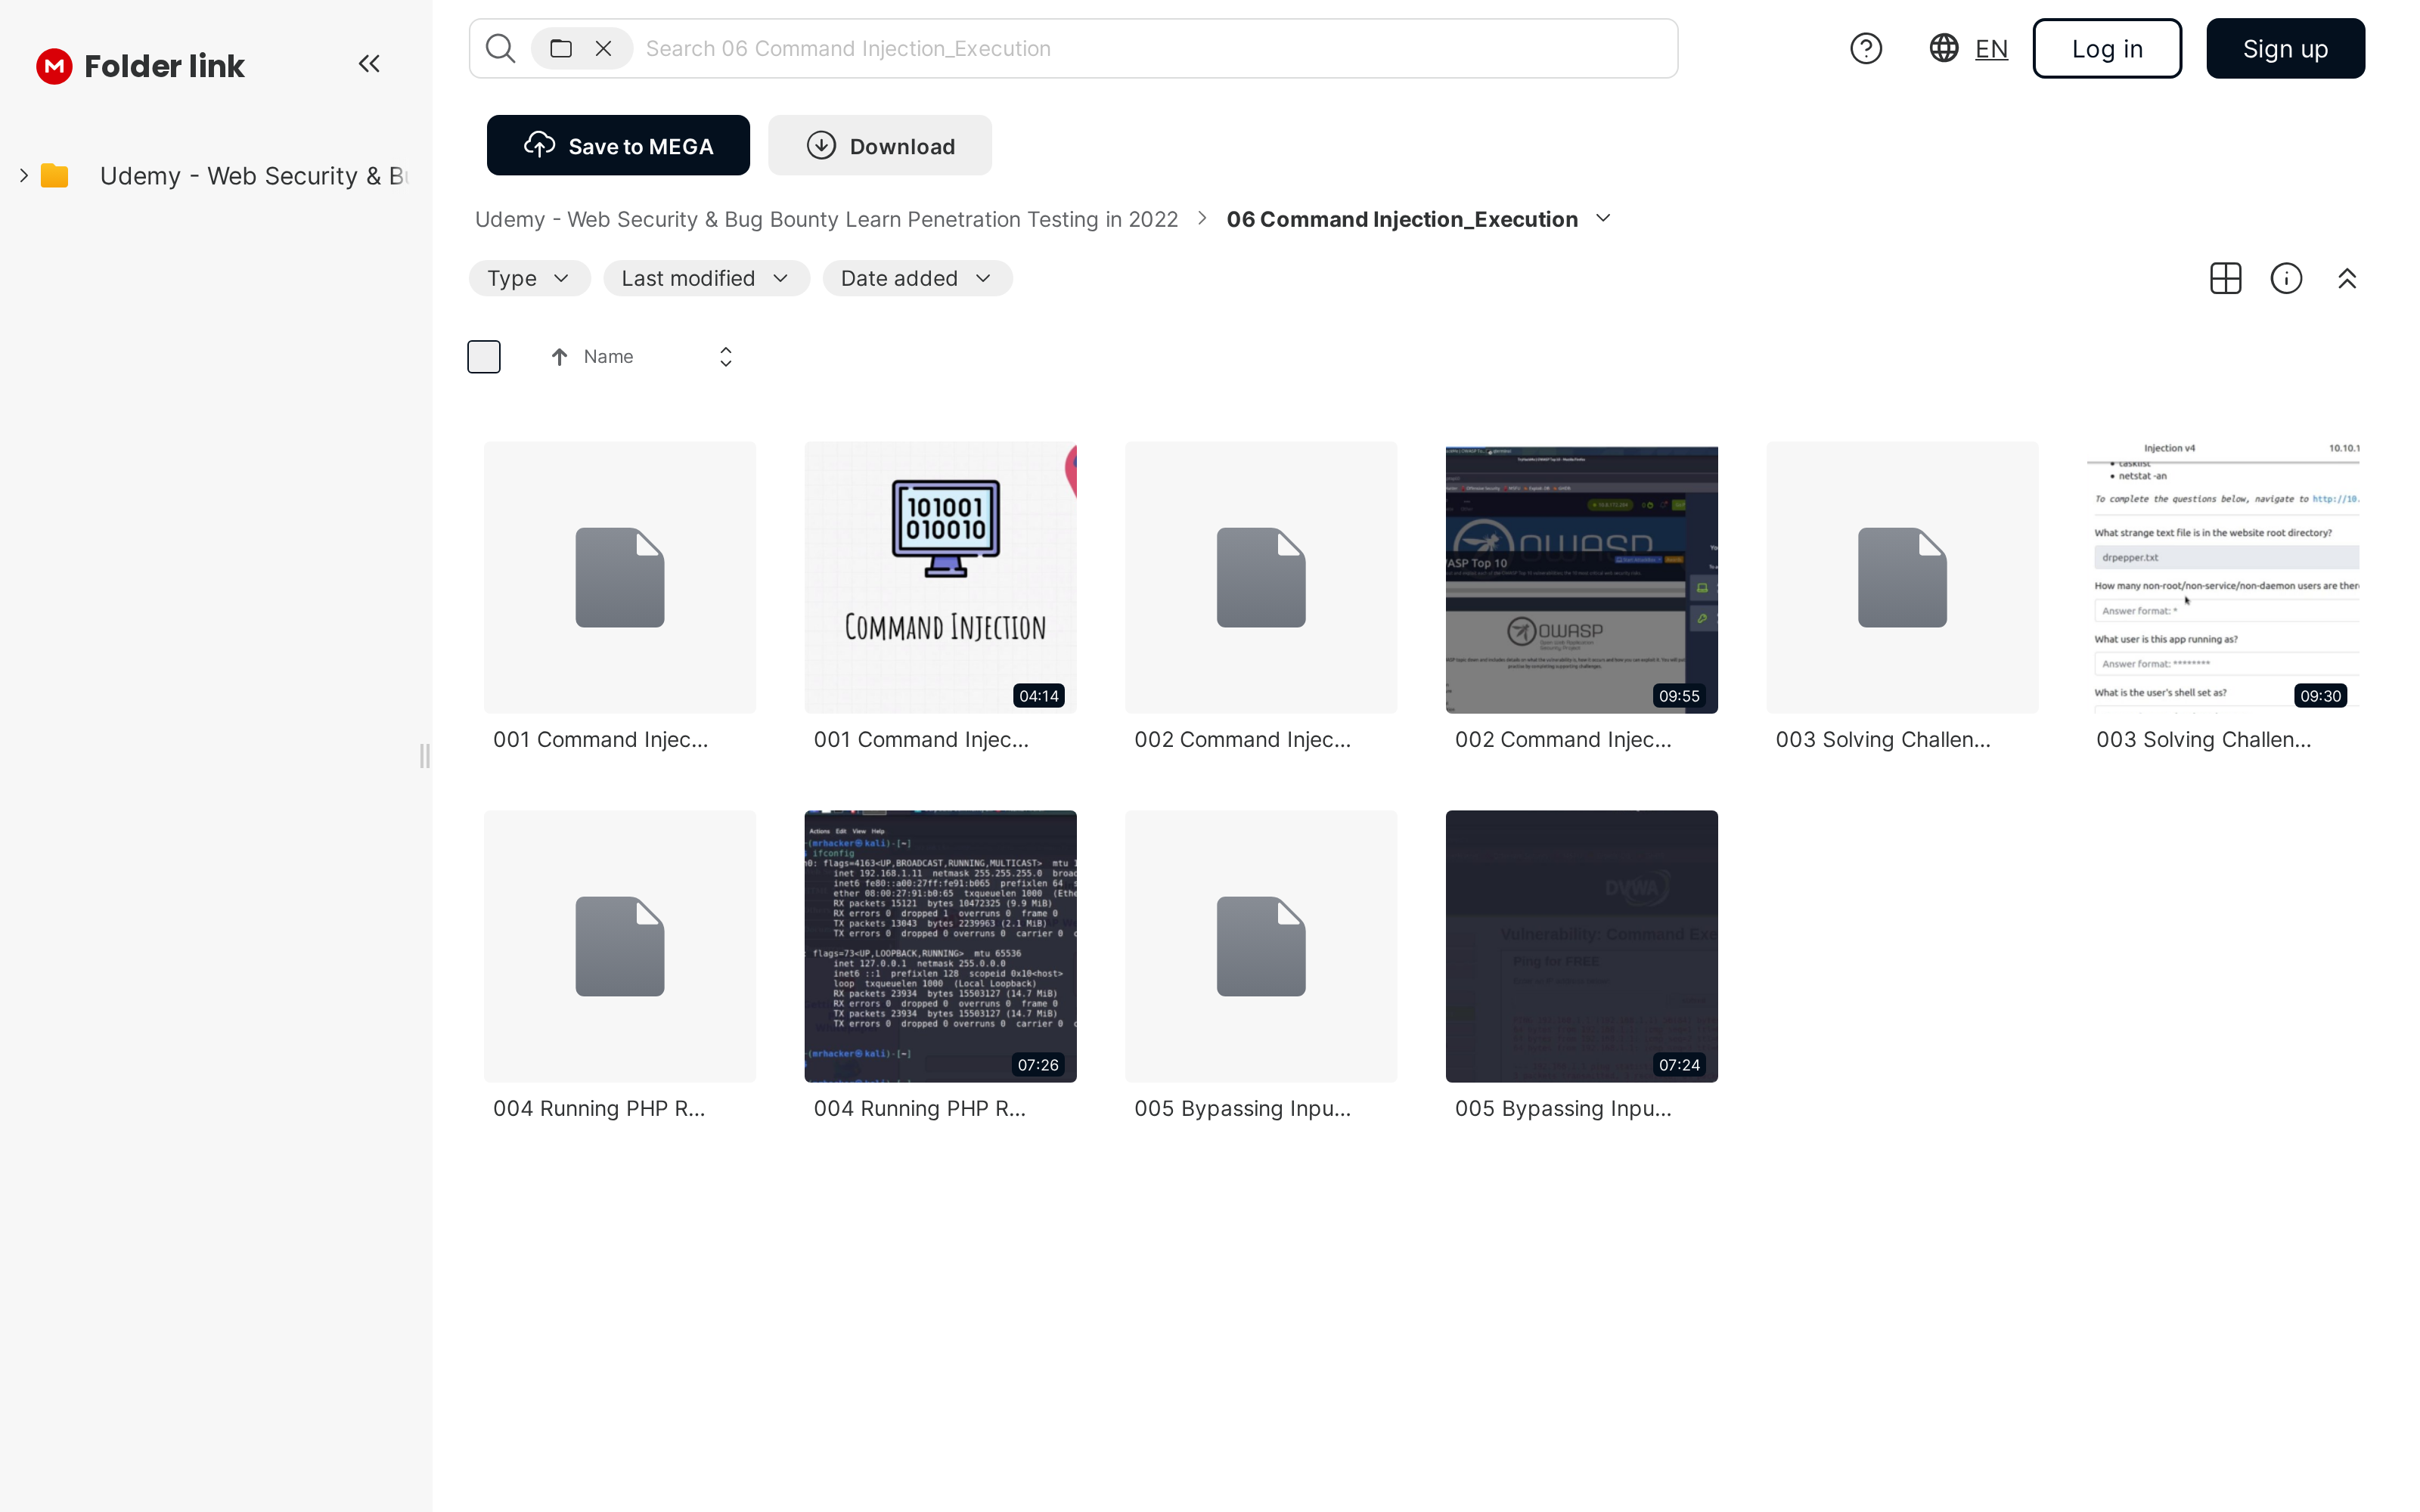This screenshot has height=1512, width=2420.
Task: Open the OWASP video thumbnail 09:55
Action: pos(1581,577)
